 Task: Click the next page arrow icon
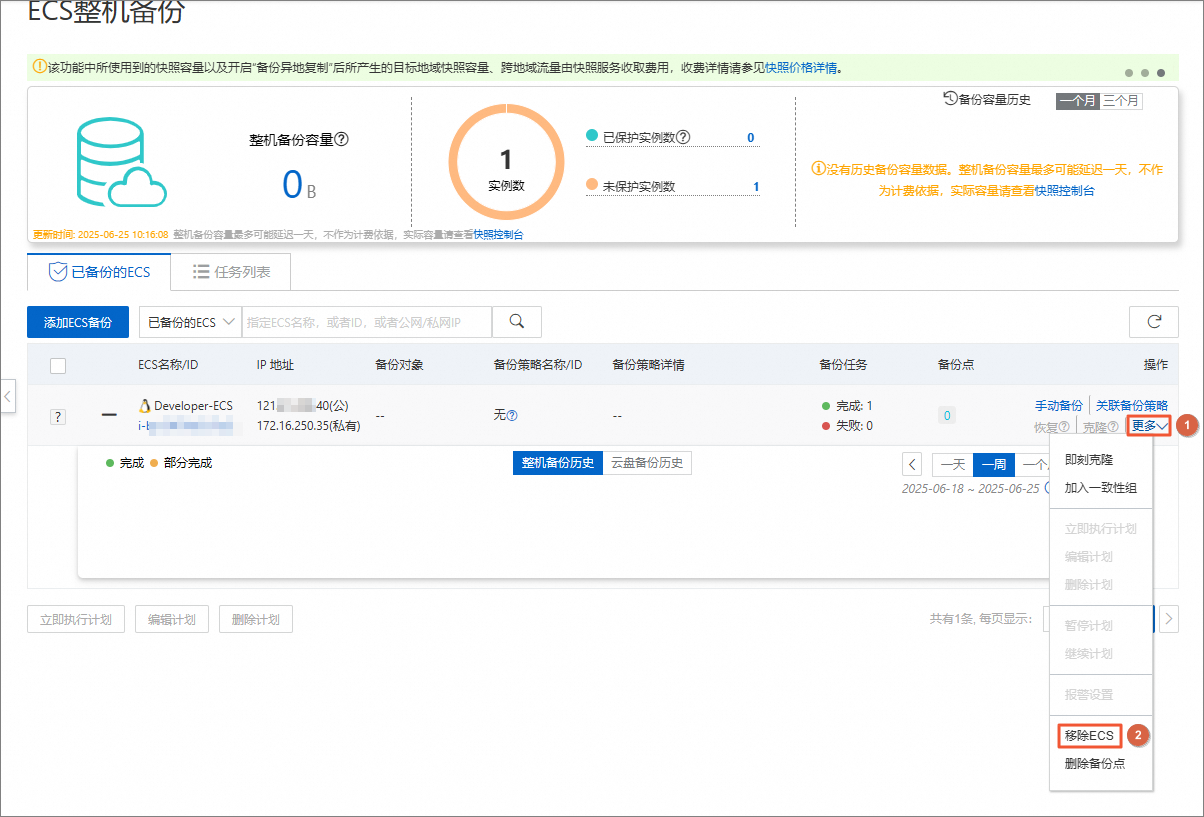click(x=1168, y=619)
